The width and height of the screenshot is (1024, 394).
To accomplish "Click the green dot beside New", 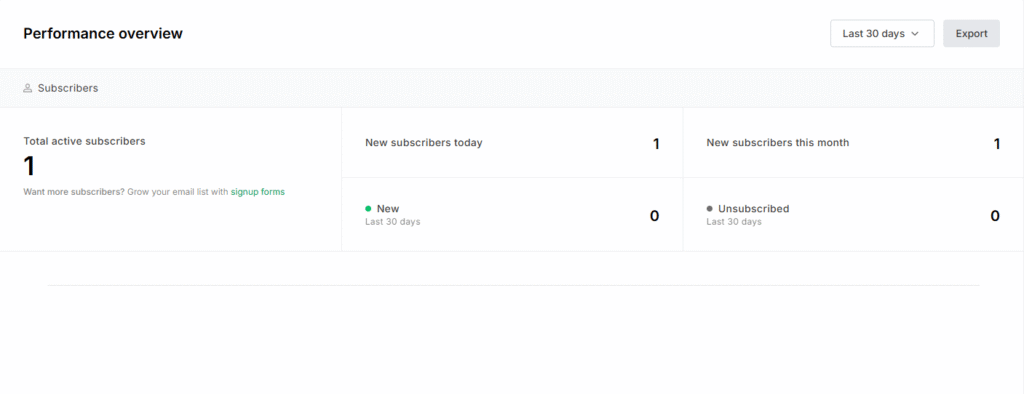I will 368,208.
